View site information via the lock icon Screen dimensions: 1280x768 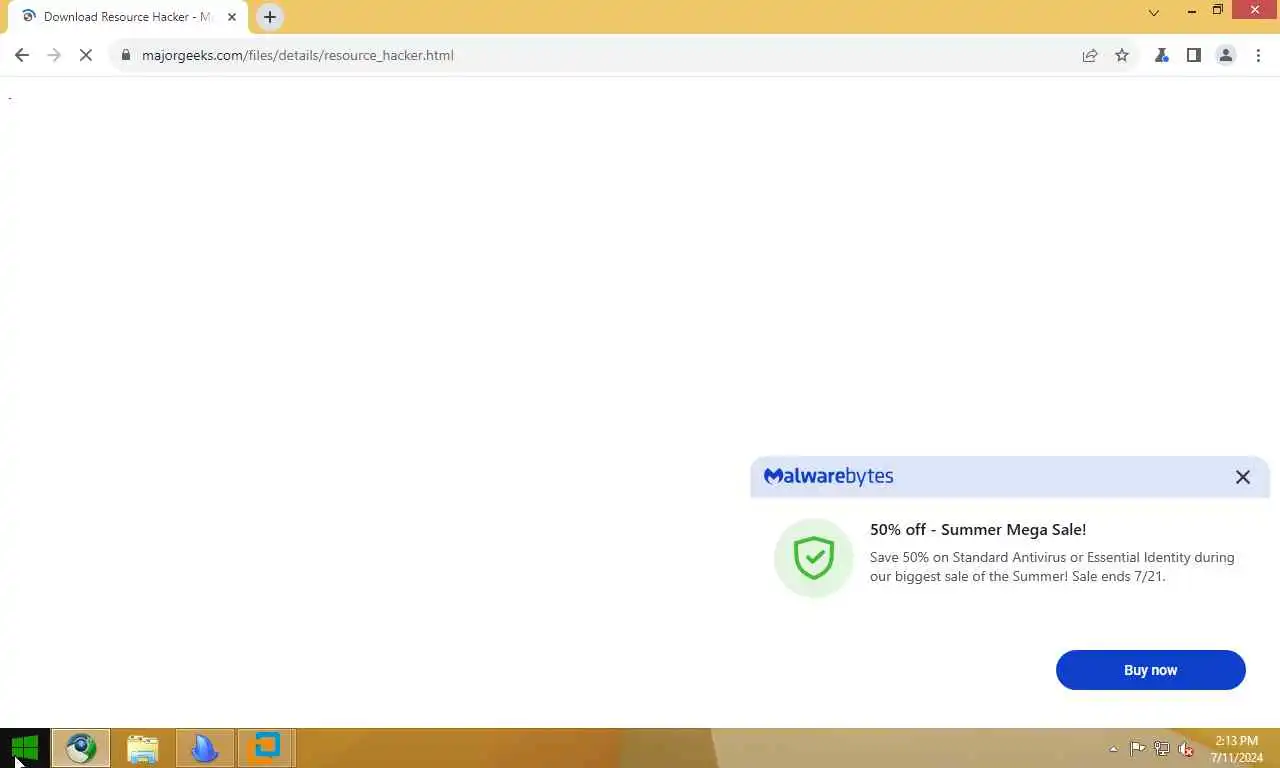click(x=126, y=55)
